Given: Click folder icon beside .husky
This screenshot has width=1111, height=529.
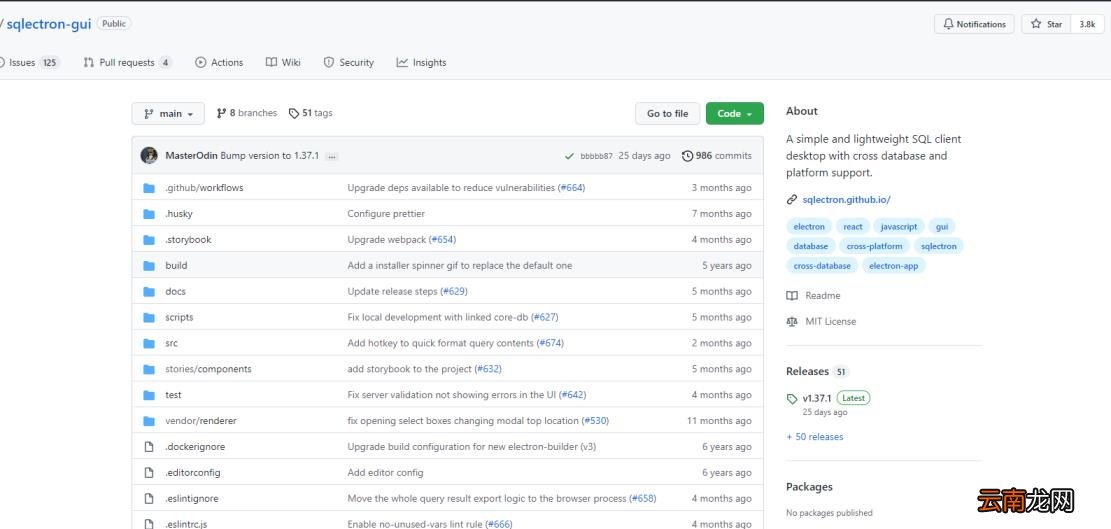Looking at the screenshot, I should coord(149,214).
